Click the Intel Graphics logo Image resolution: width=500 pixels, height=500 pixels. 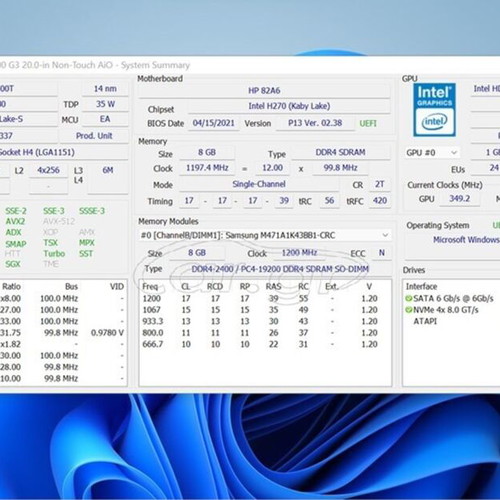coord(434,110)
